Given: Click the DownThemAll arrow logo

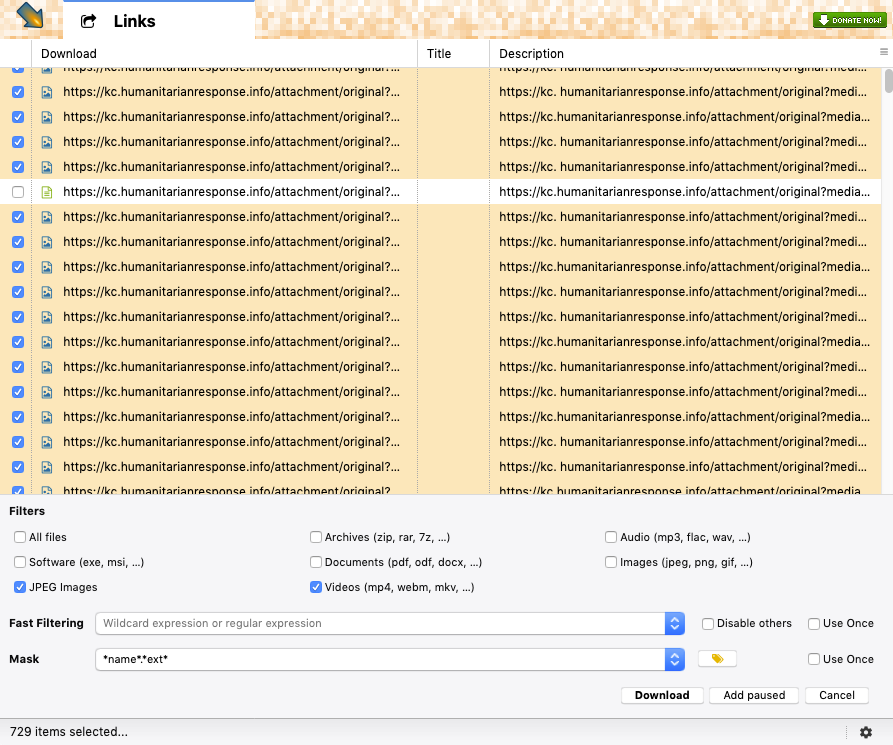Looking at the screenshot, I should pos(30,16).
